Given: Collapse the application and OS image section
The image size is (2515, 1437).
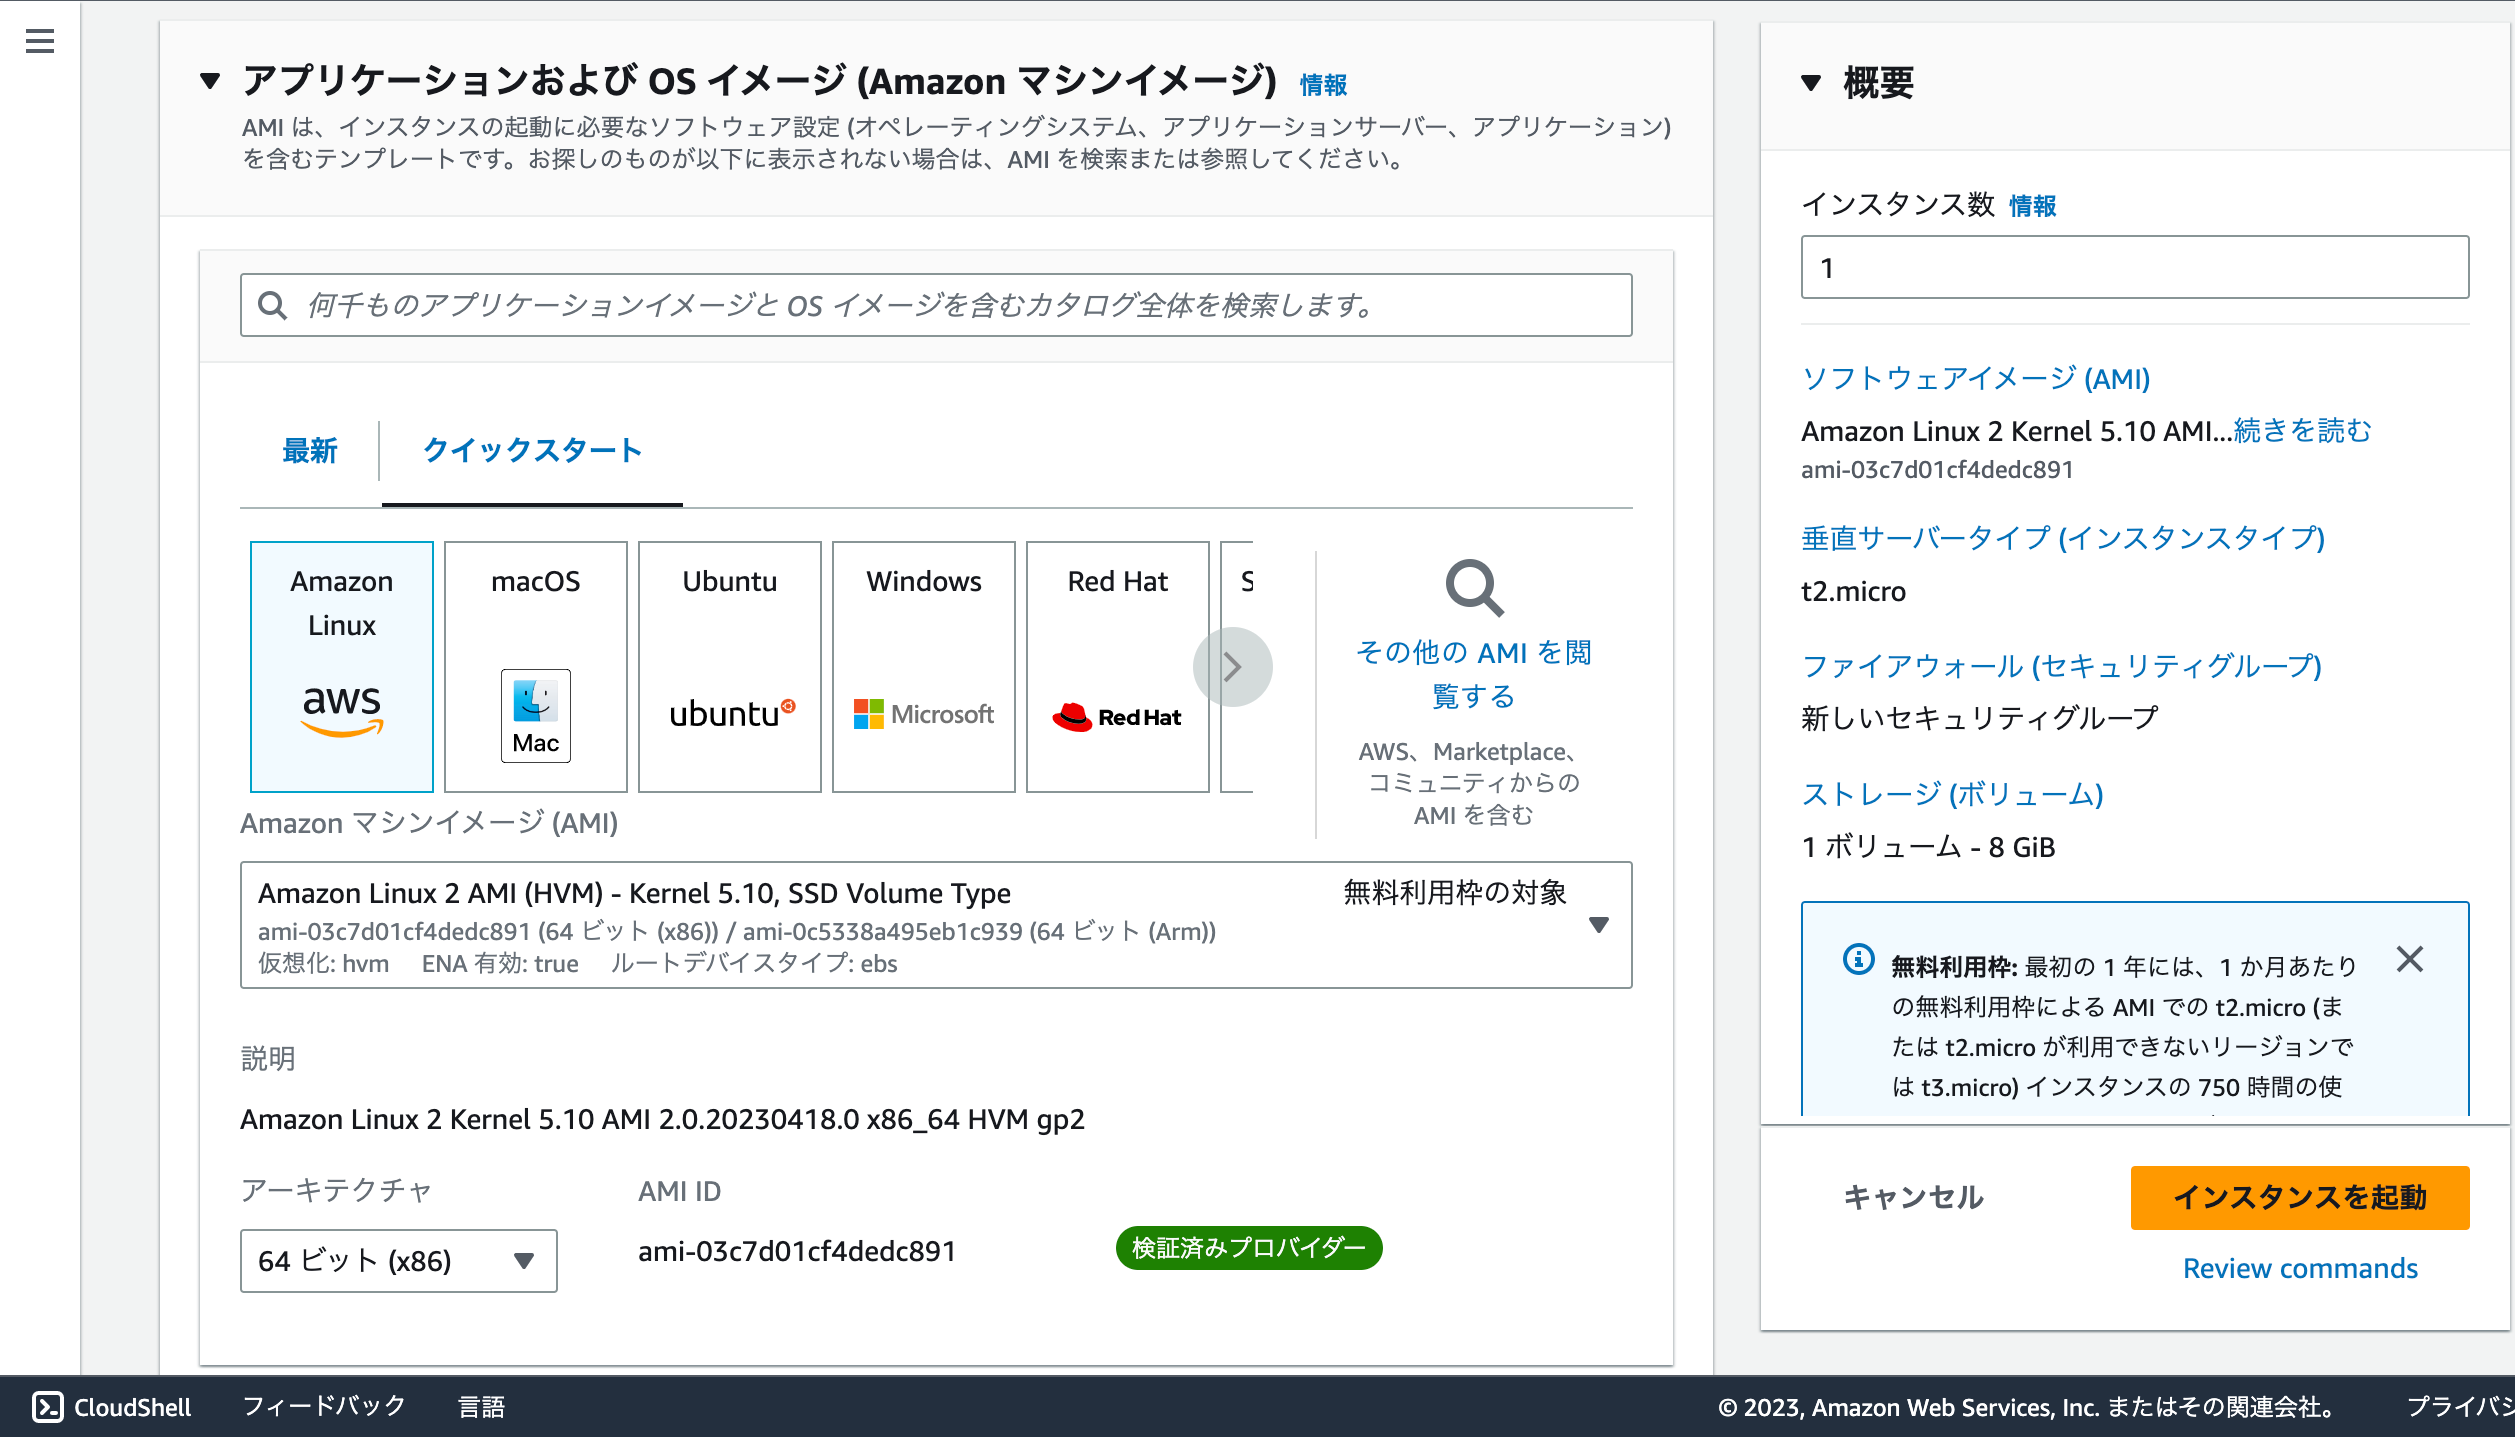Looking at the screenshot, I should coord(210,81).
